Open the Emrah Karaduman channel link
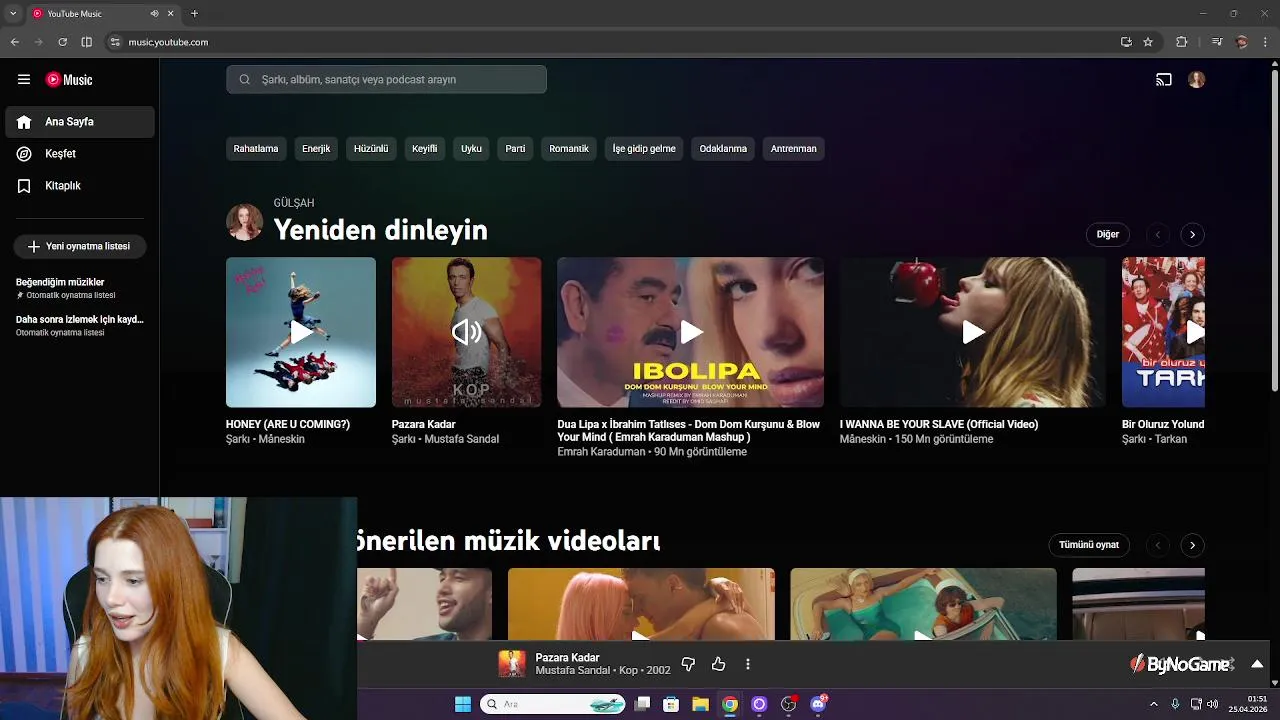The image size is (1280, 720). pos(601,452)
